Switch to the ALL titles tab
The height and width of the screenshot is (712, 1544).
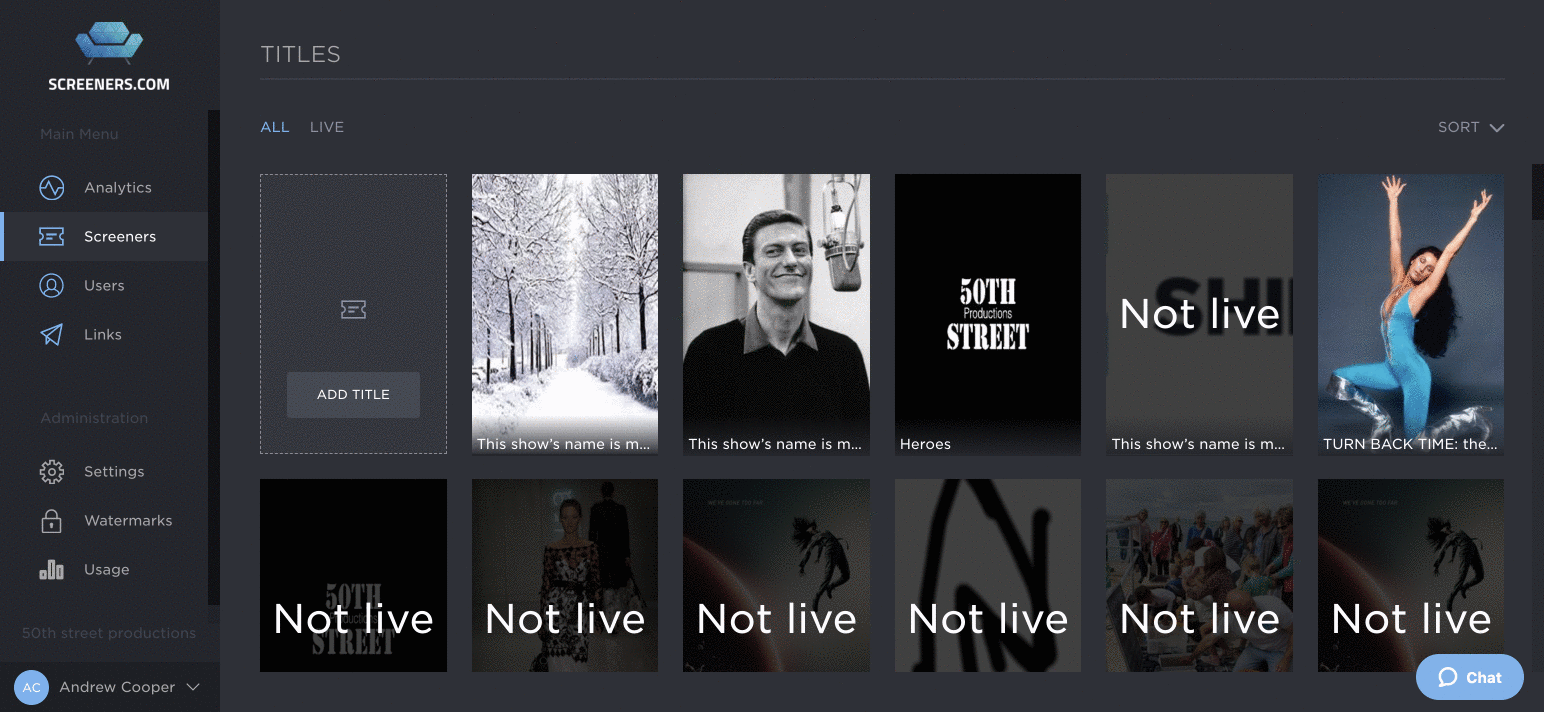tap(275, 127)
